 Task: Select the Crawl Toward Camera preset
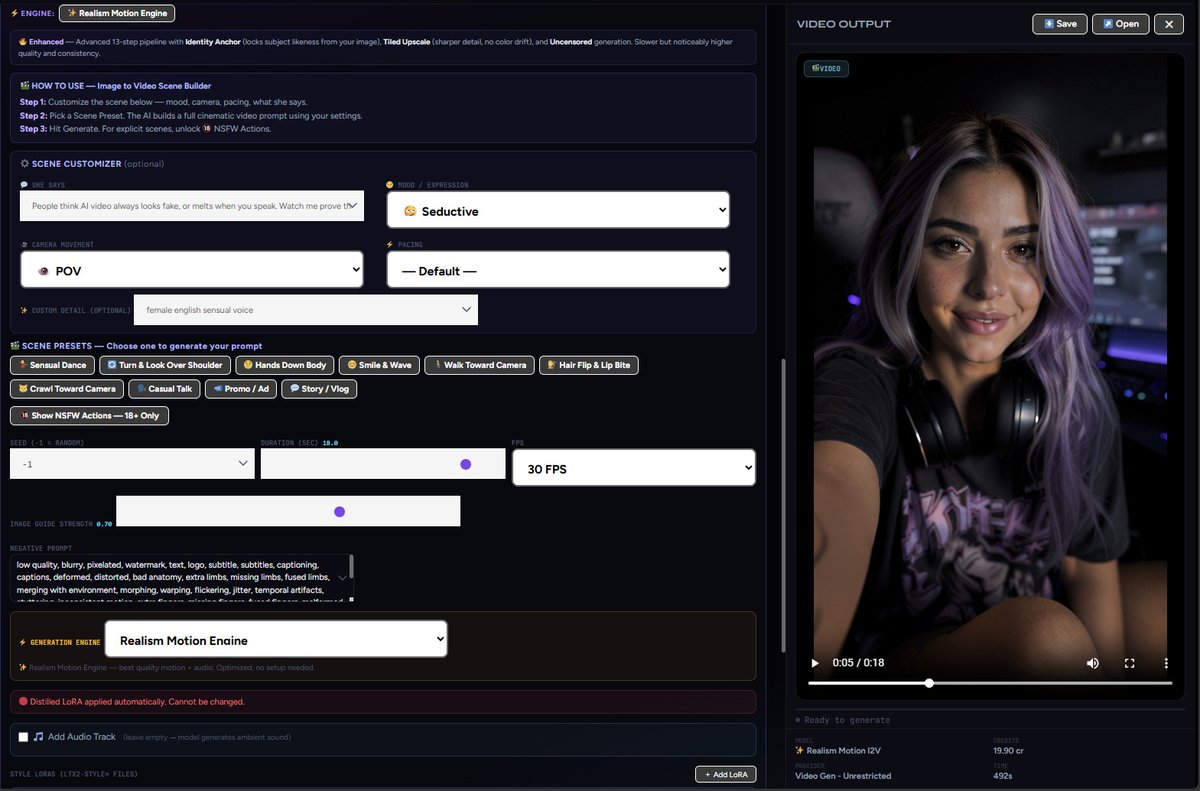point(66,388)
